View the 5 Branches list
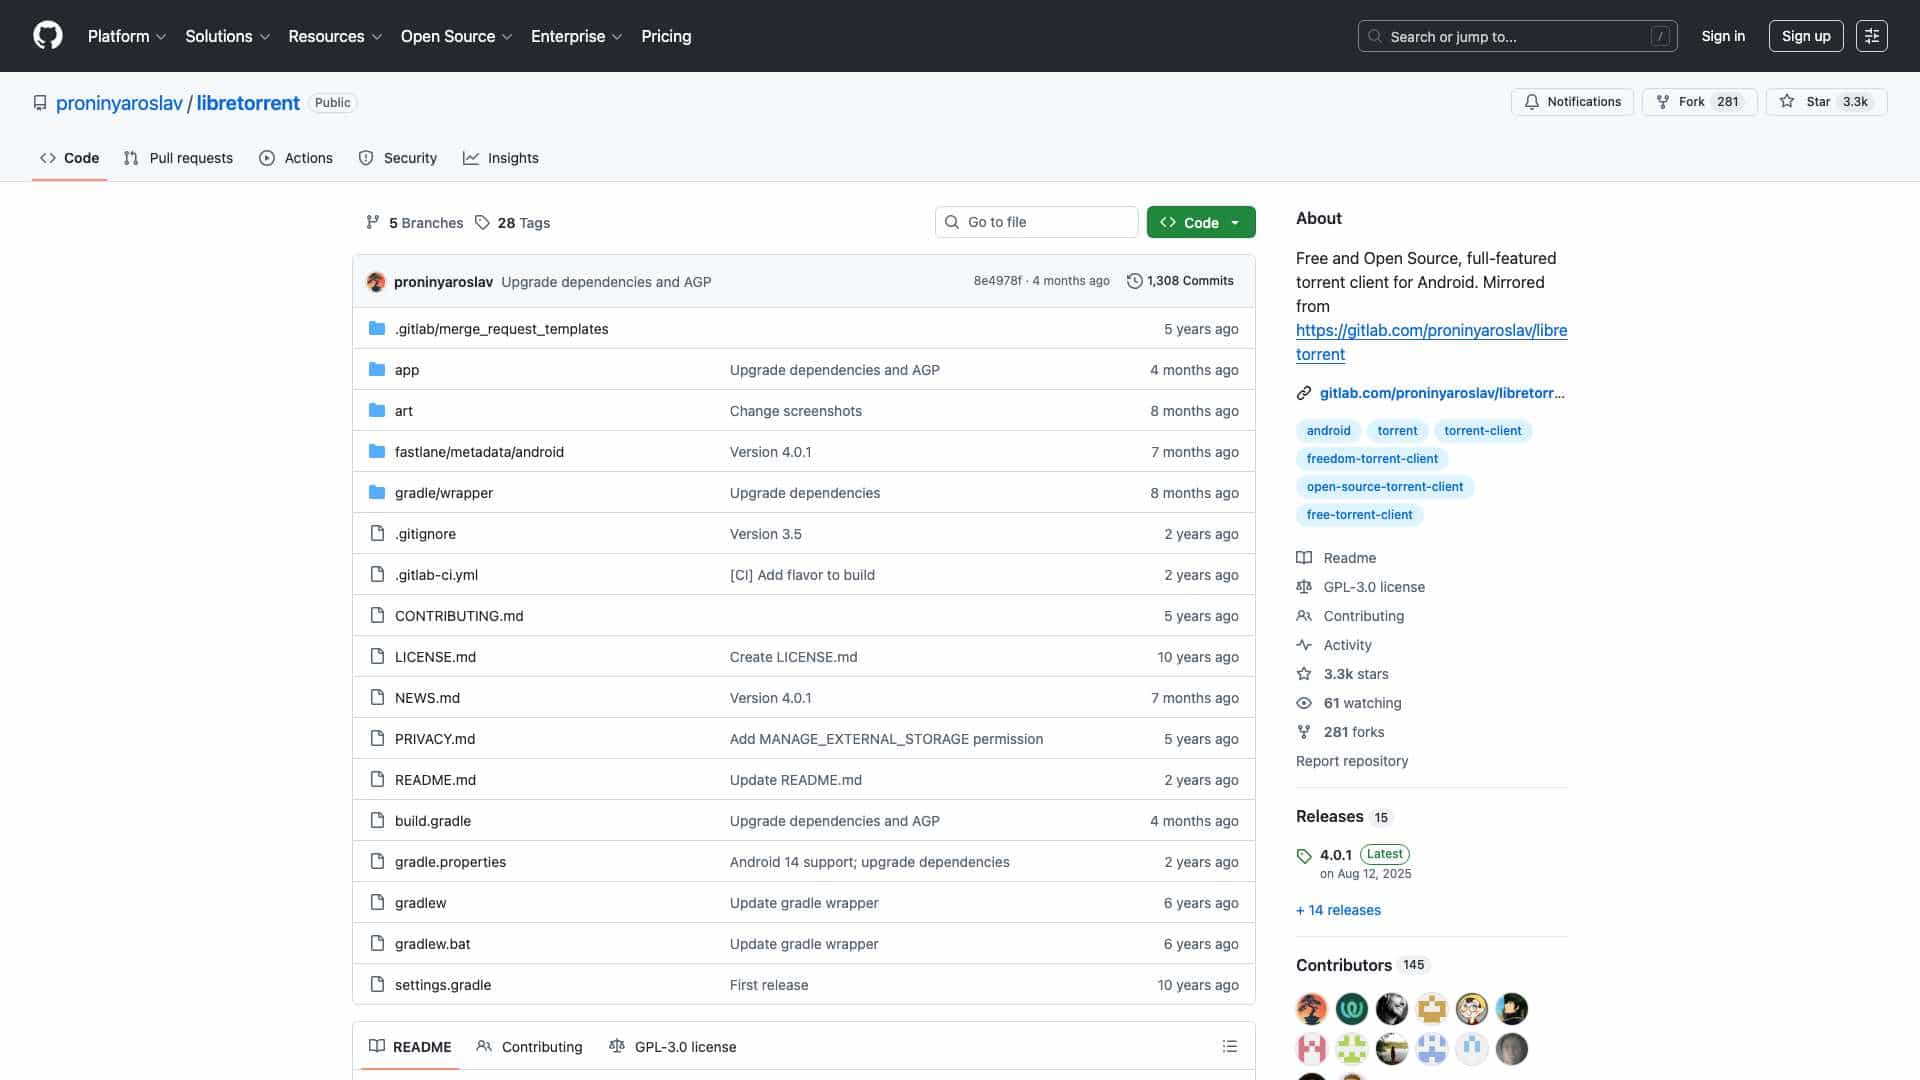 pyautogui.click(x=415, y=223)
